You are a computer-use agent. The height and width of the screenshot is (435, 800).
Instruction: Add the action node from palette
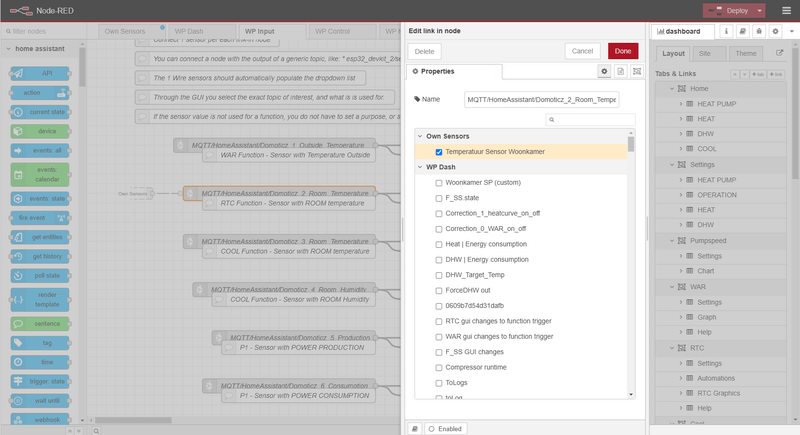tap(40, 93)
